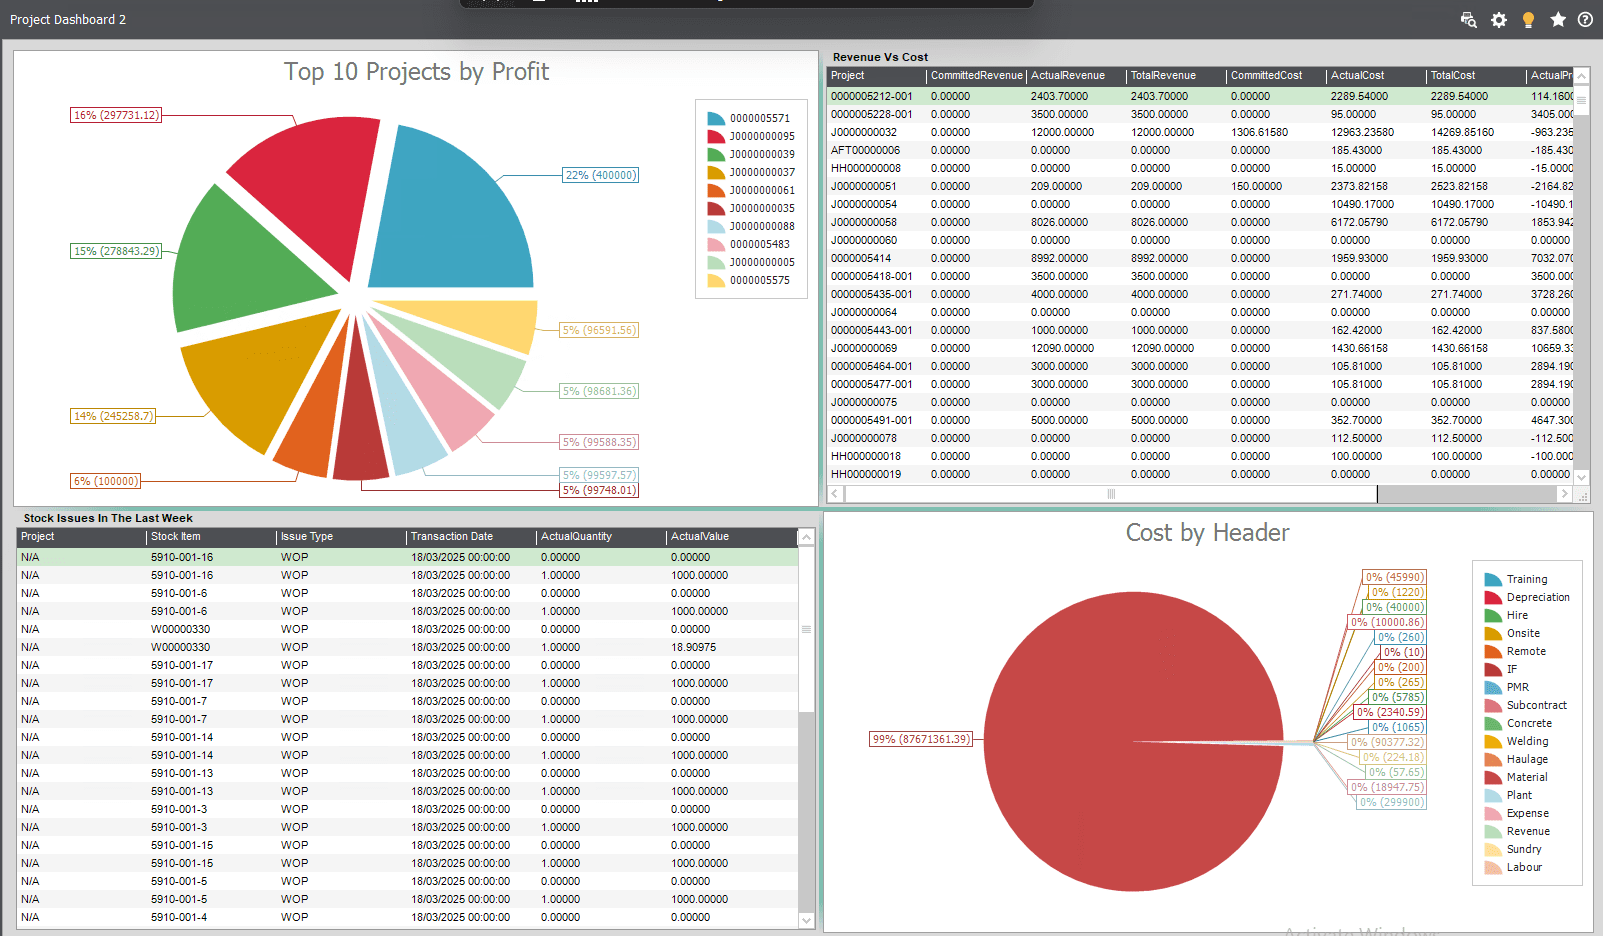
Task: Click legend icon for project J0000000005
Action: [x=716, y=262]
